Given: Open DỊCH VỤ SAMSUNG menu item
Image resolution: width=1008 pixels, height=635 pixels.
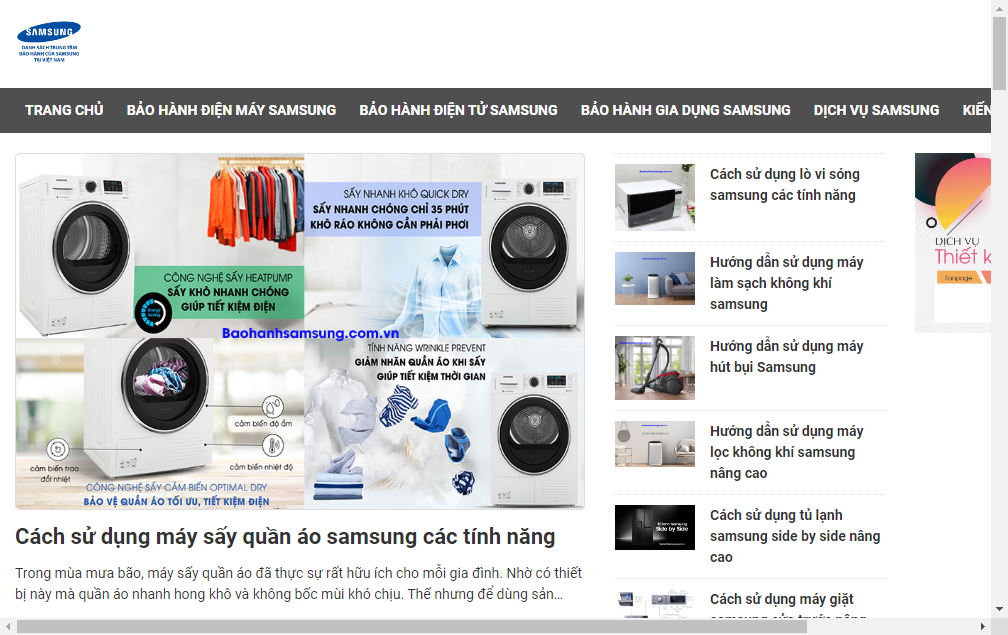Looking at the screenshot, I should coord(876,111).
